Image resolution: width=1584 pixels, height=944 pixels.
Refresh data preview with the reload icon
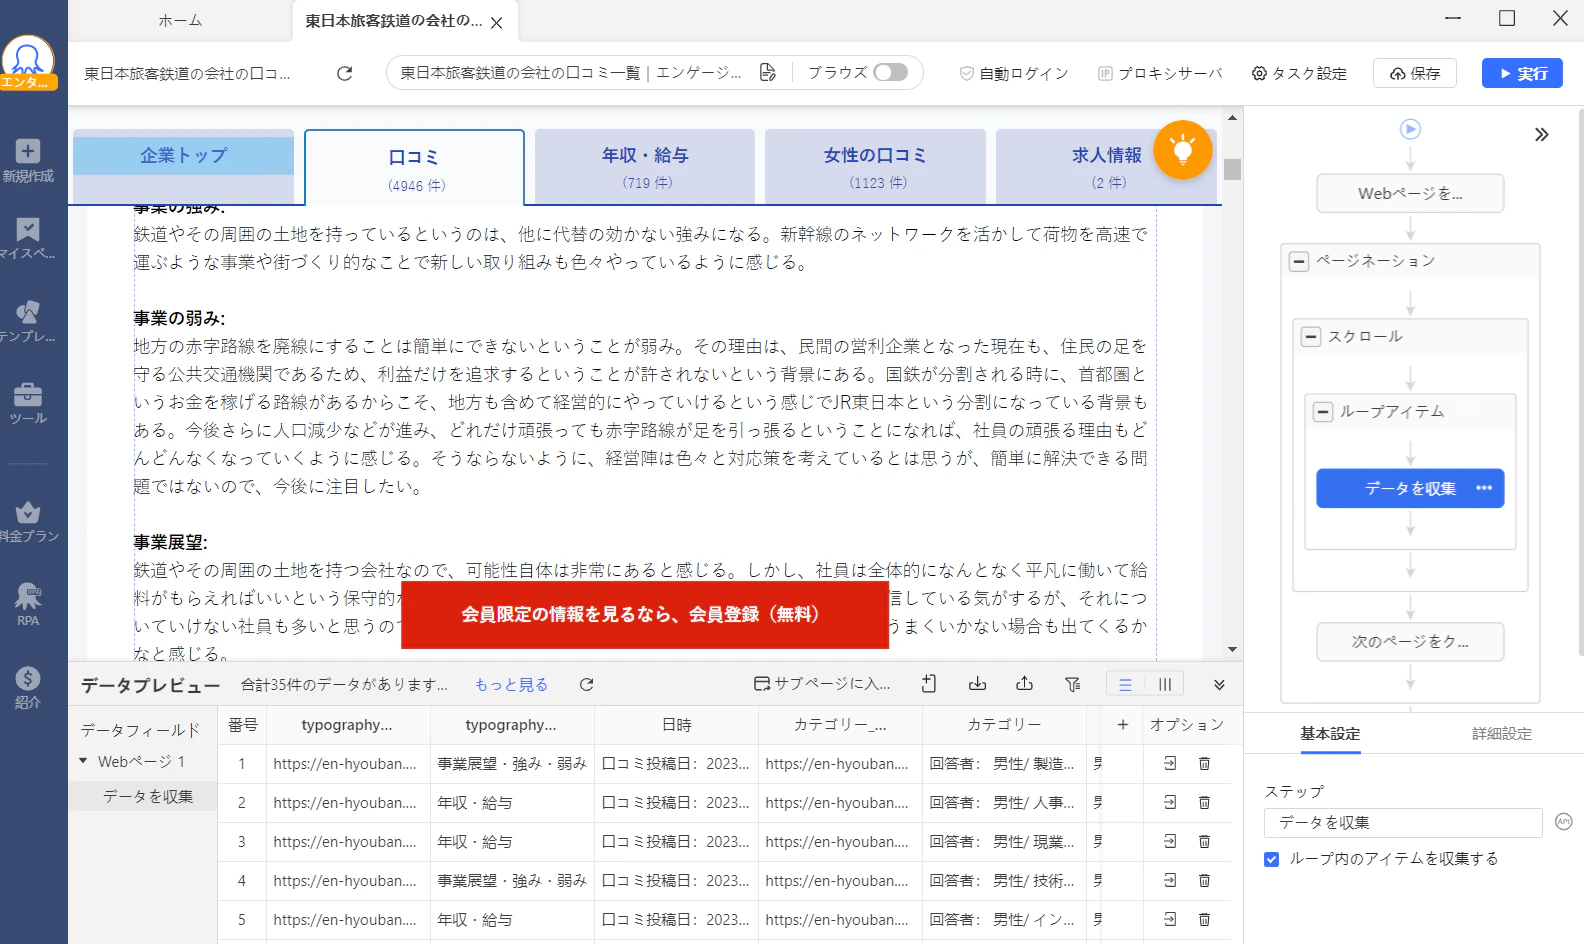pyautogui.click(x=587, y=684)
